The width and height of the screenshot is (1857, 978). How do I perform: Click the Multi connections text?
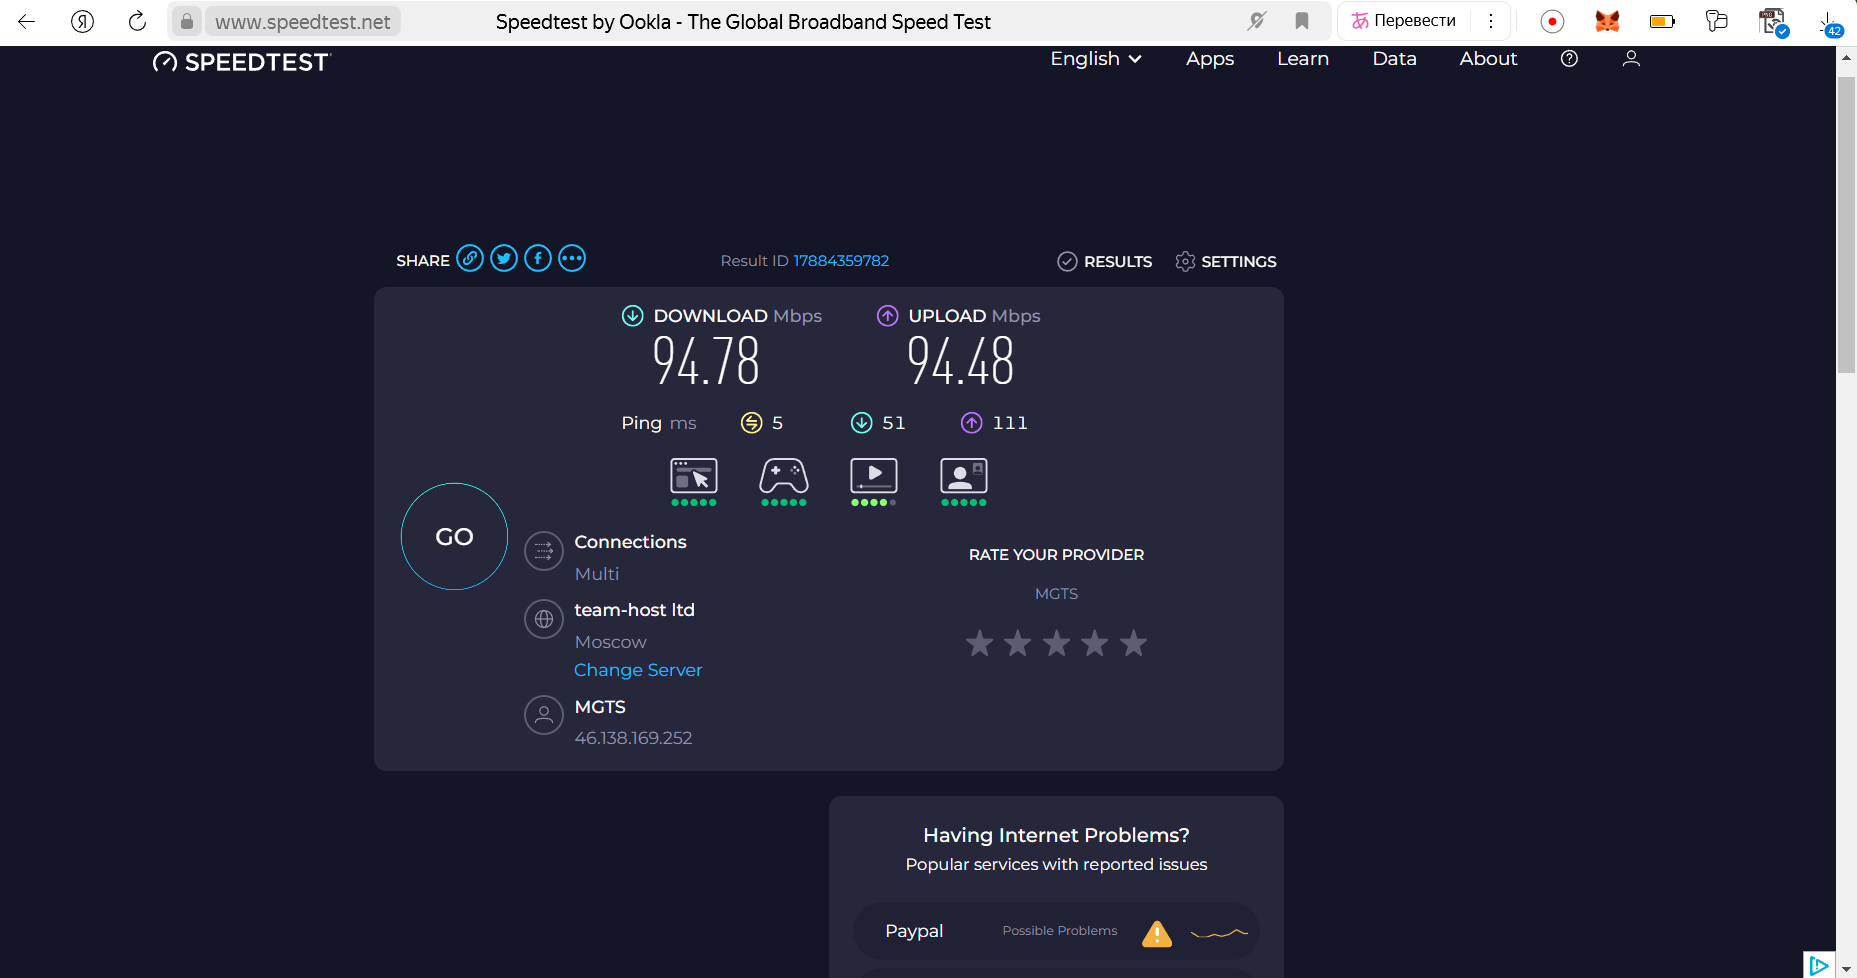click(x=597, y=574)
